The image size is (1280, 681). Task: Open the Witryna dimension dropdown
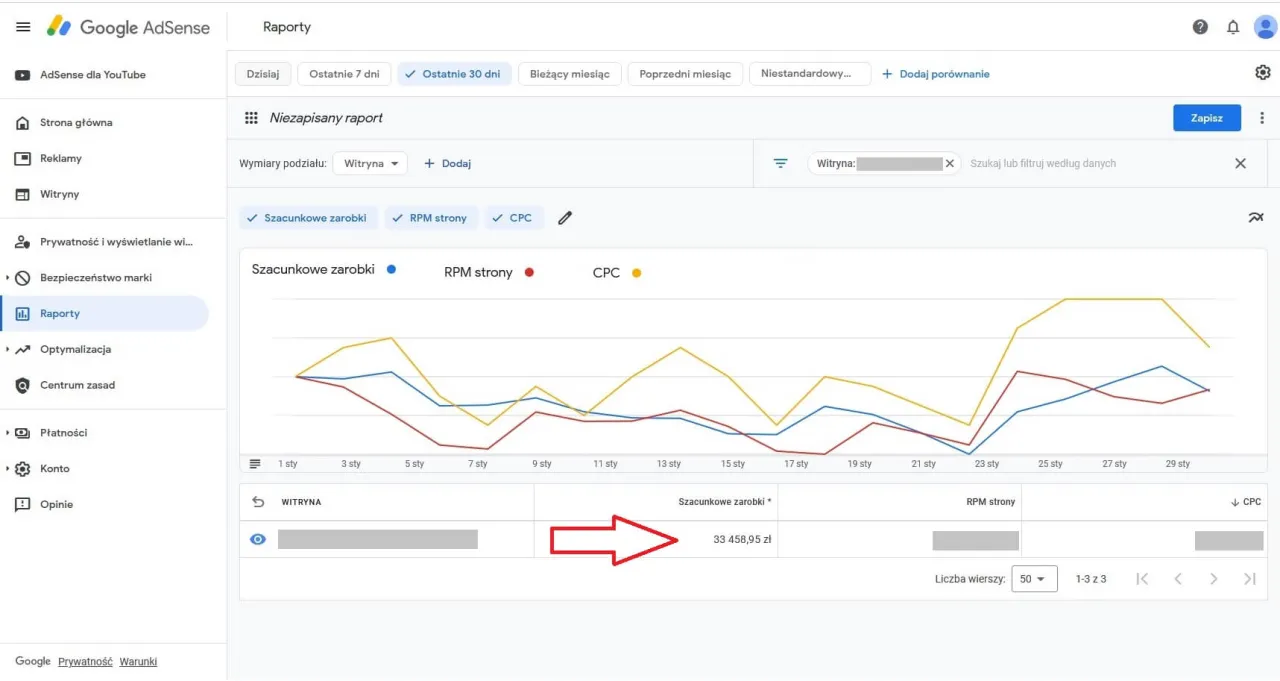[370, 163]
